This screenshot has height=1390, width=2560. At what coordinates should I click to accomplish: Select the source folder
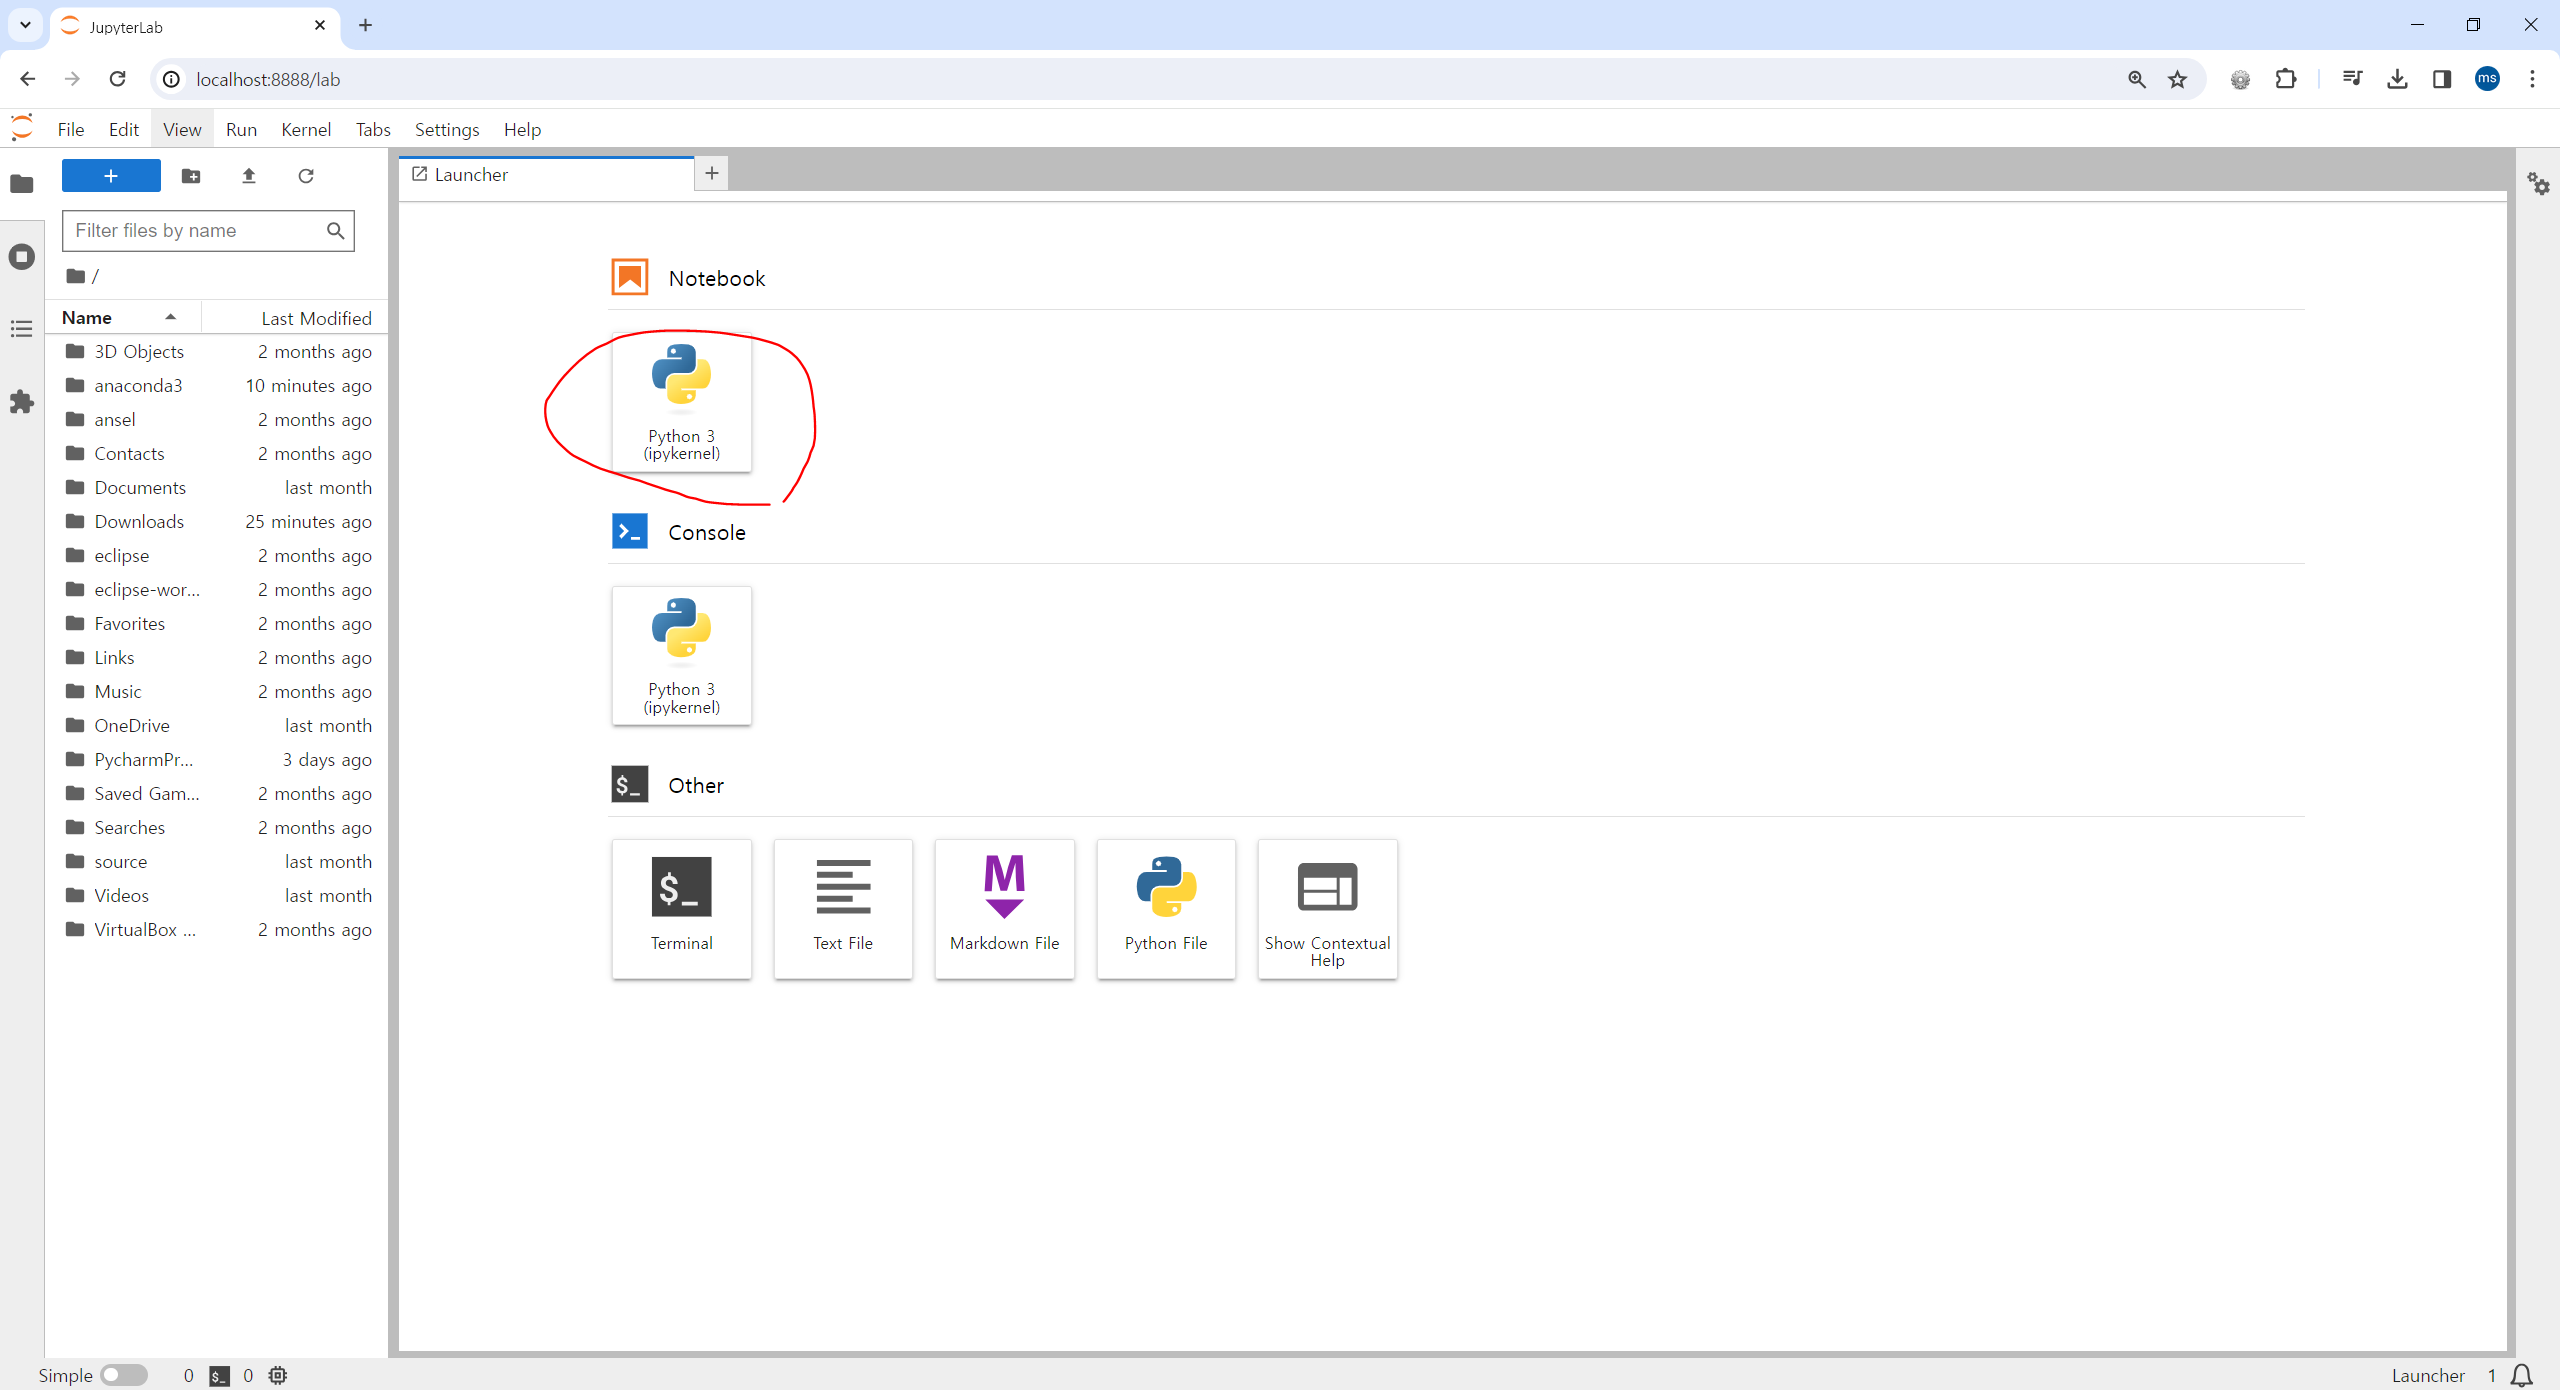tap(217, 862)
